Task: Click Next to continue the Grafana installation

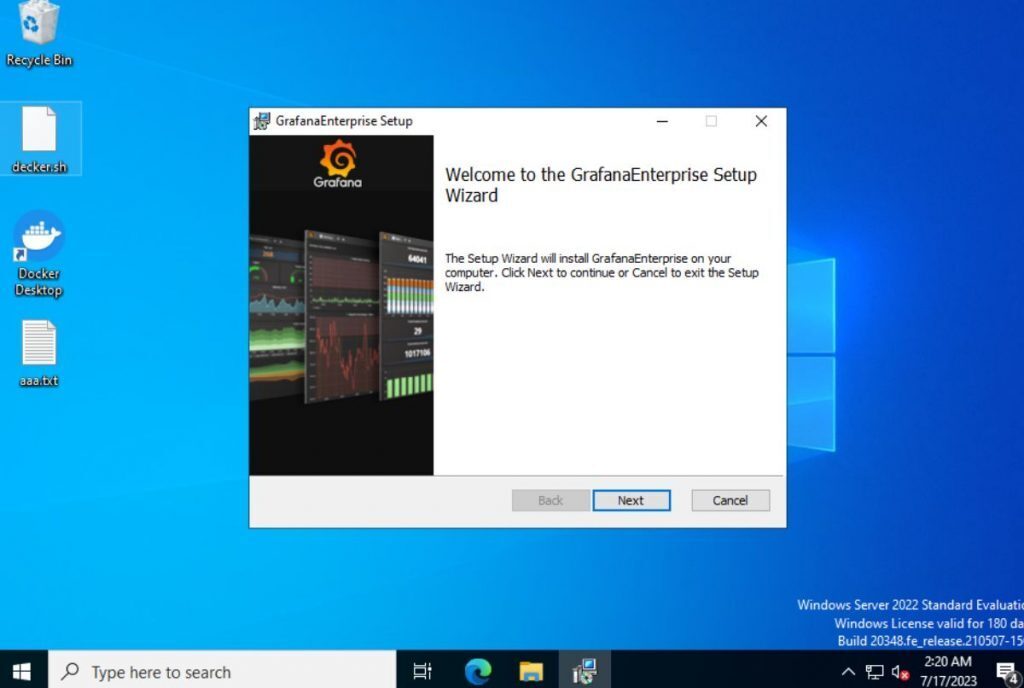Action: 631,500
